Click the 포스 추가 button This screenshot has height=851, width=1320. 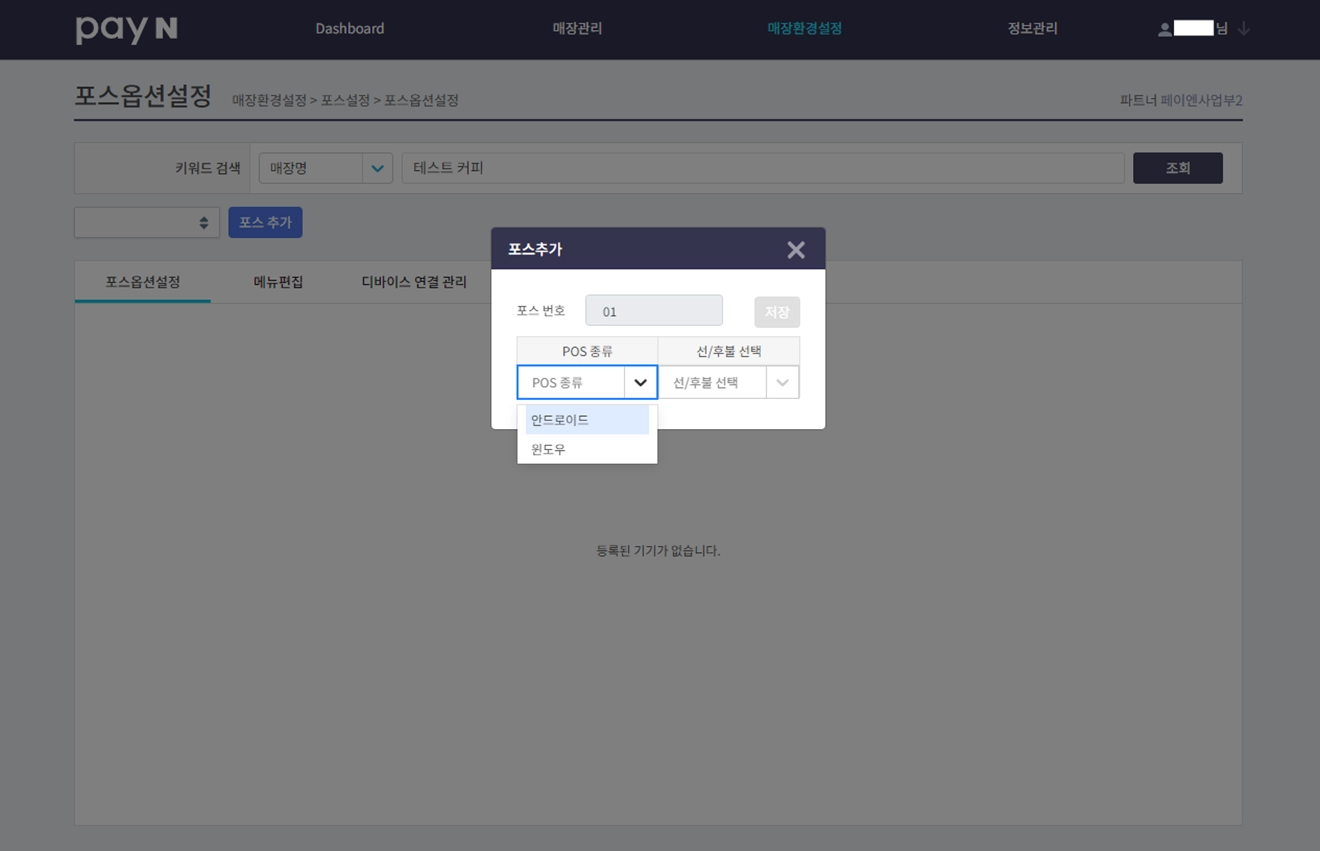[265, 222]
